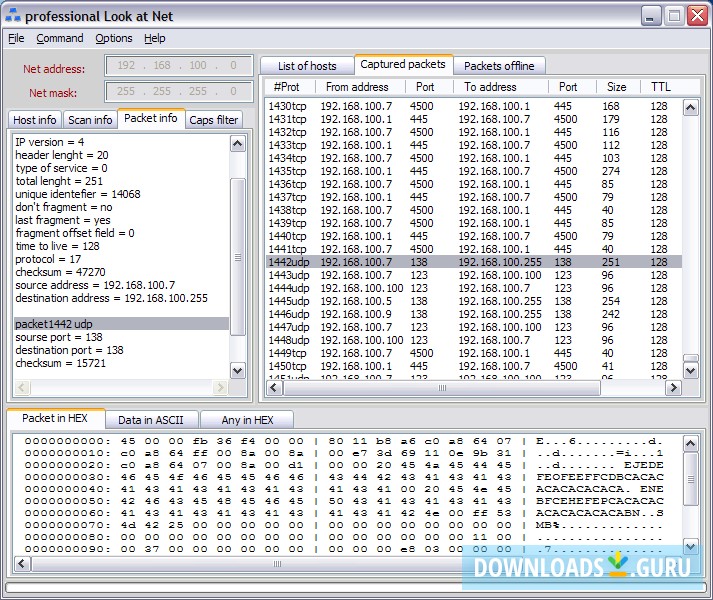The width and height of the screenshot is (713, 600).
Task: Open the Options menu
Action: pos(114,38)
